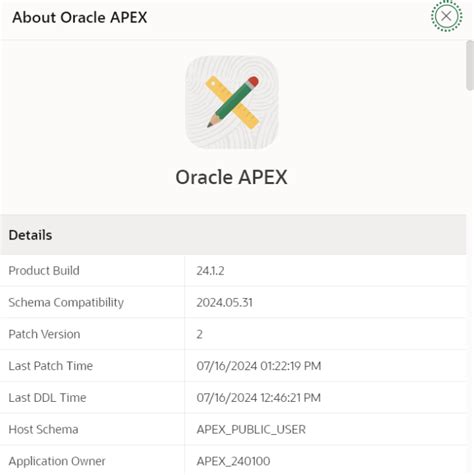This screenshot has width=474, height=475.
Task: Select the value "APEX_240100"
Action: point(233,461)
